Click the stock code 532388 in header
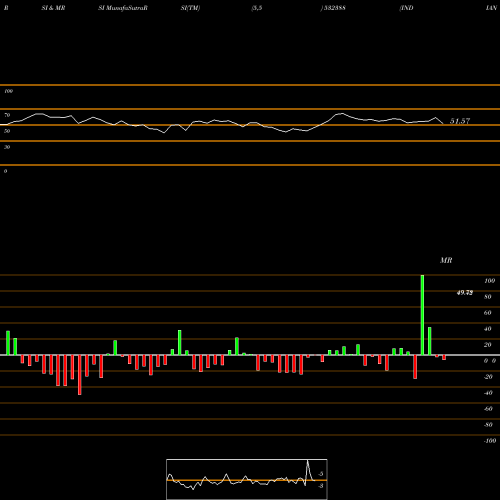Screen dimensions: 500x500 click(x=334, y=8)
